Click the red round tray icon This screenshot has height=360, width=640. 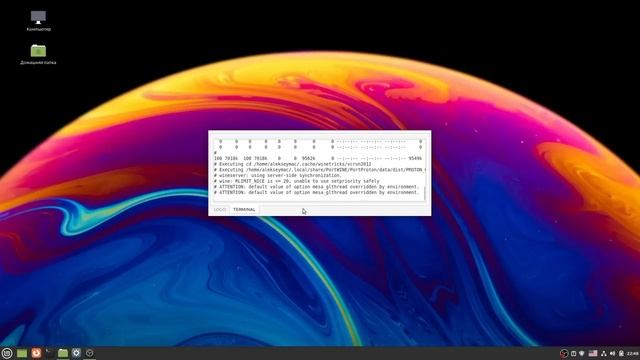[564, 353]
